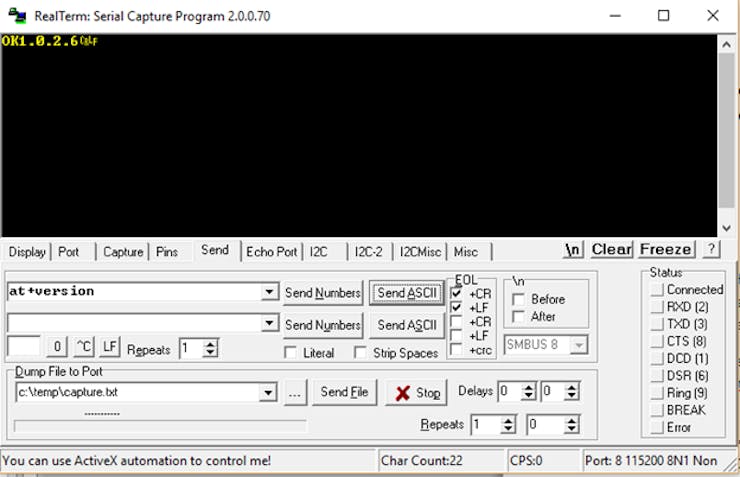Enable the second +LF EOL checkbox
Viewport: 740px width, 477px height.
click(456, 335)
